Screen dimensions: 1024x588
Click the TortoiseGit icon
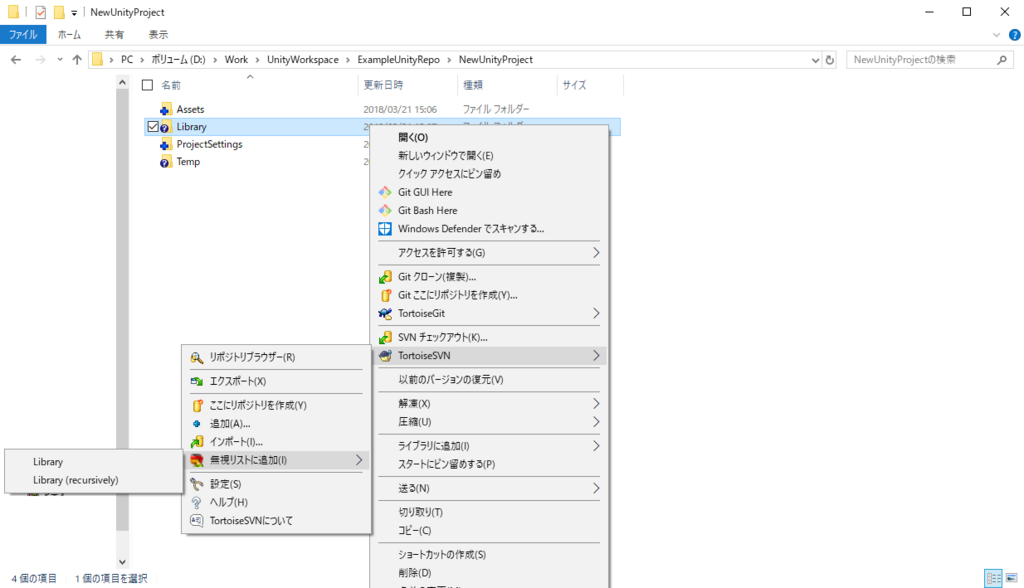tap(385, 314)
